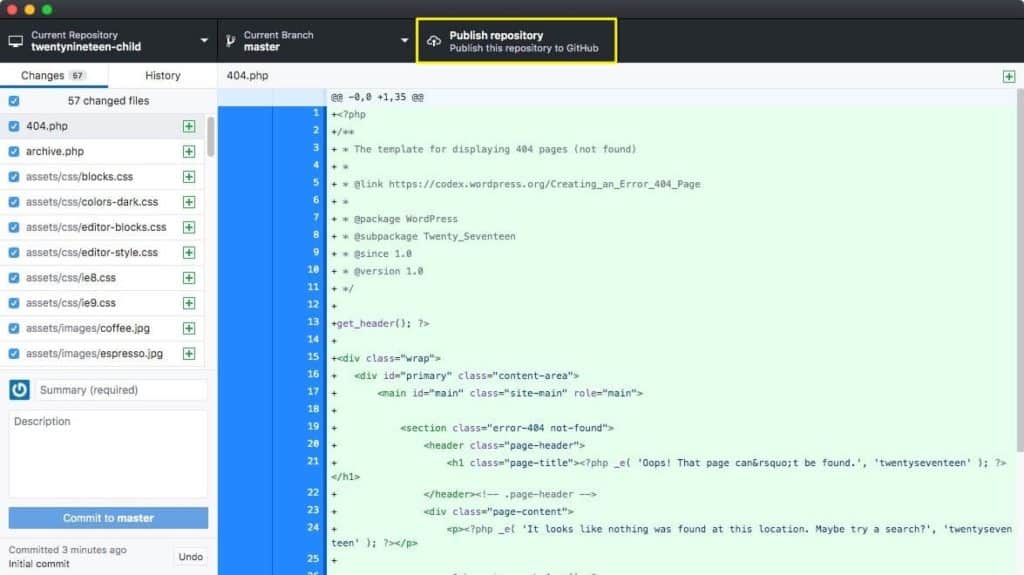Select the assets/css/ie8.css file row
Screen dimensions: 1024x575
pyautogui.click(x=103, y=278)
